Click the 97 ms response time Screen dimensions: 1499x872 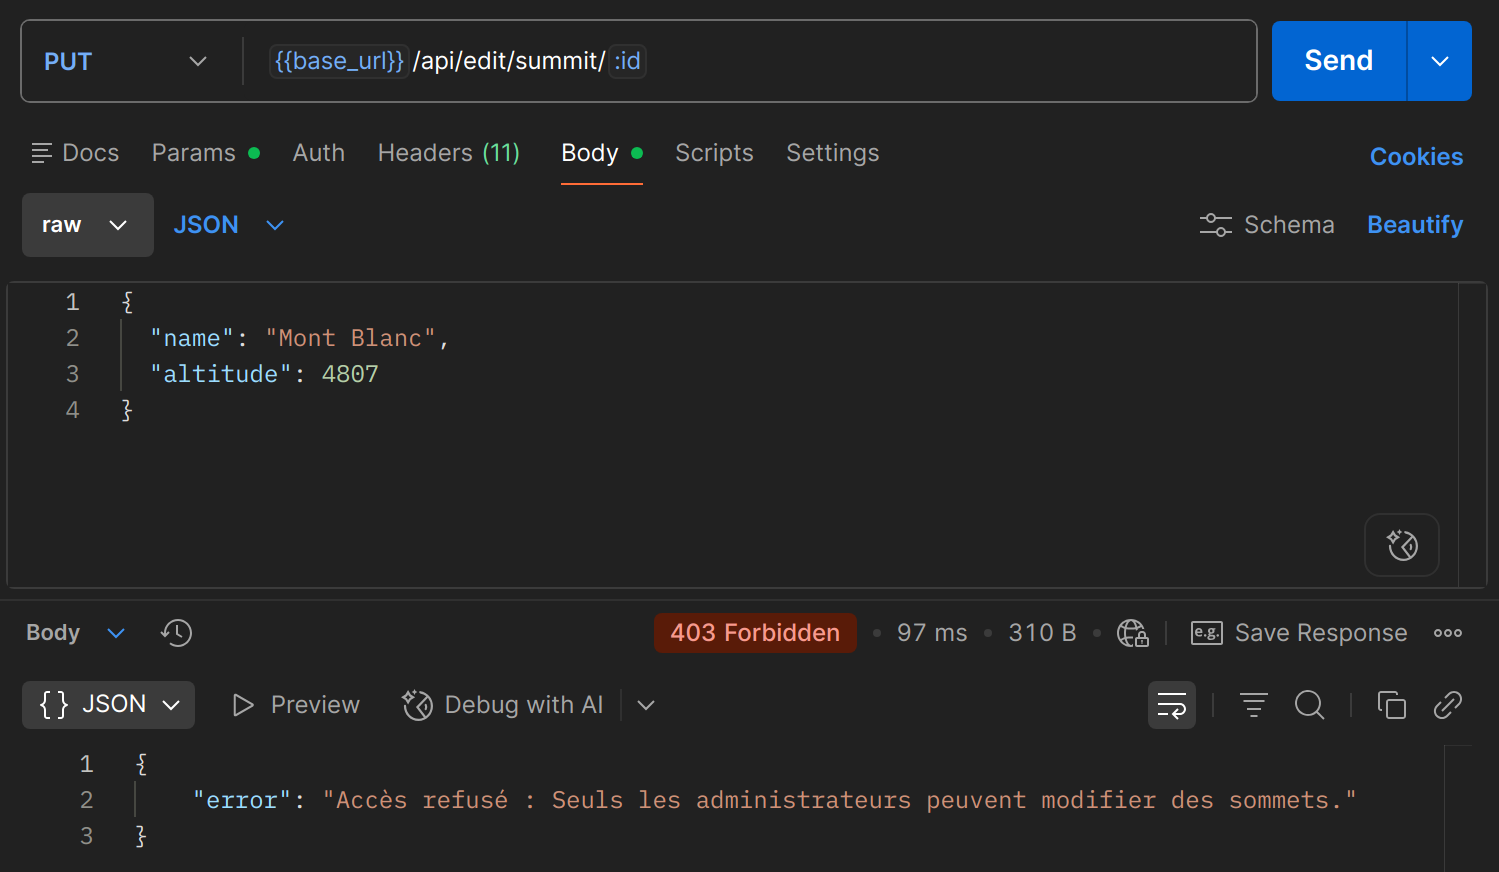[932, 633]
